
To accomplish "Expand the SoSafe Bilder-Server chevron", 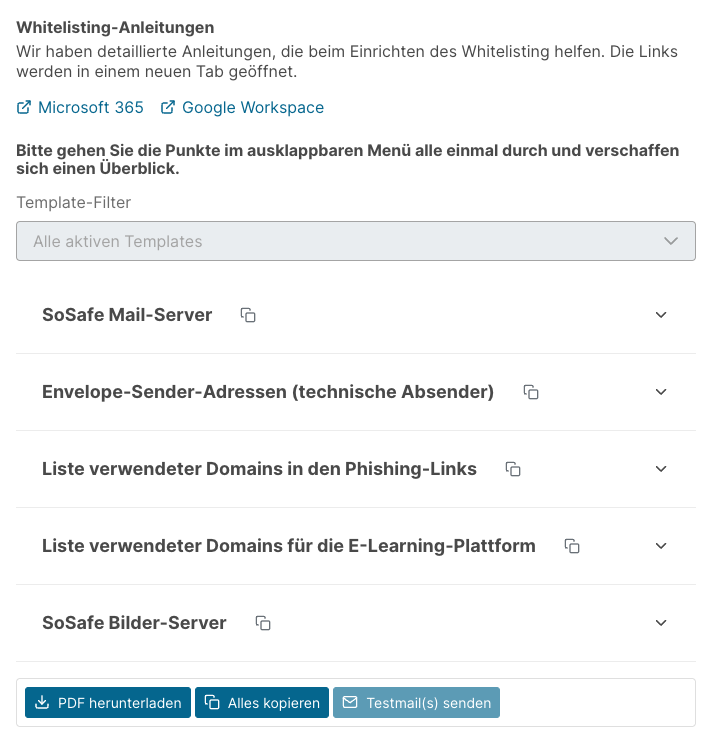I will (660, 623).
